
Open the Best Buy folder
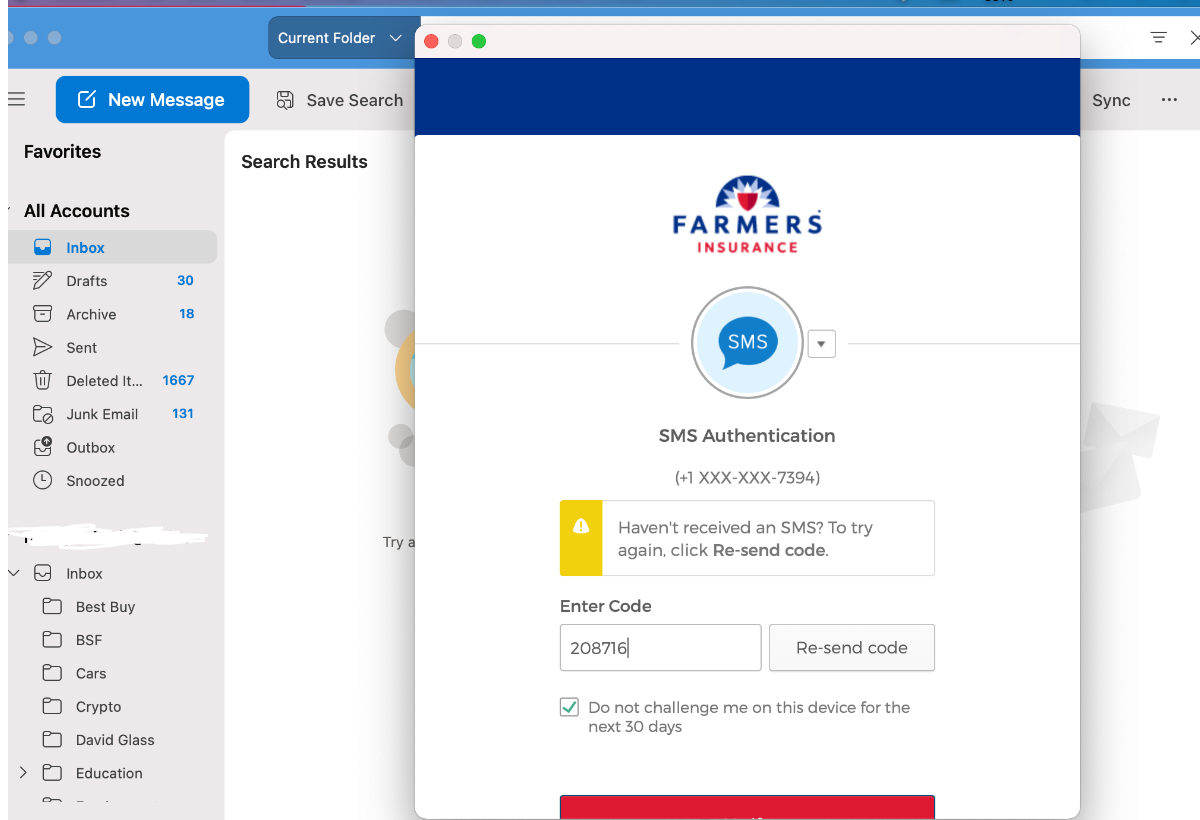coord(112,607)
